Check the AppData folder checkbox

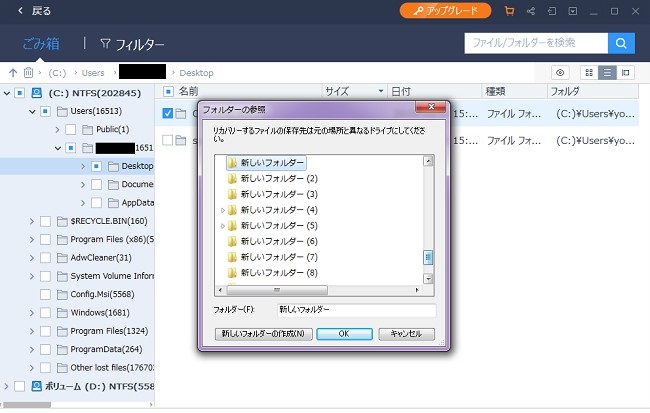click(x=96, y=203)
